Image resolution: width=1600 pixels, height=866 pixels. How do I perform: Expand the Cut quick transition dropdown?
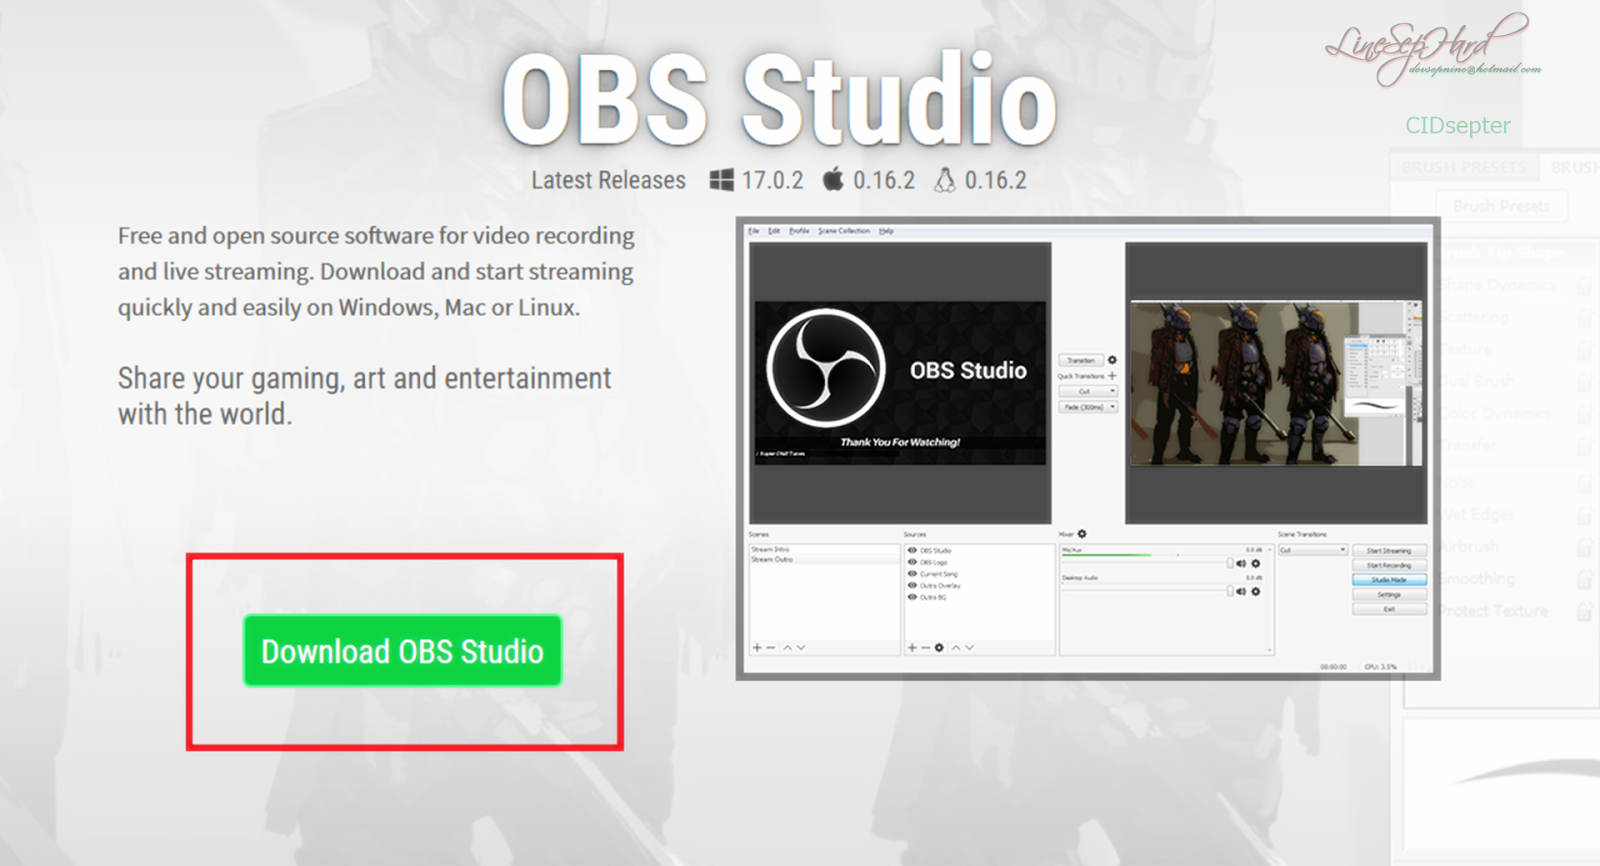[1088, 391]
